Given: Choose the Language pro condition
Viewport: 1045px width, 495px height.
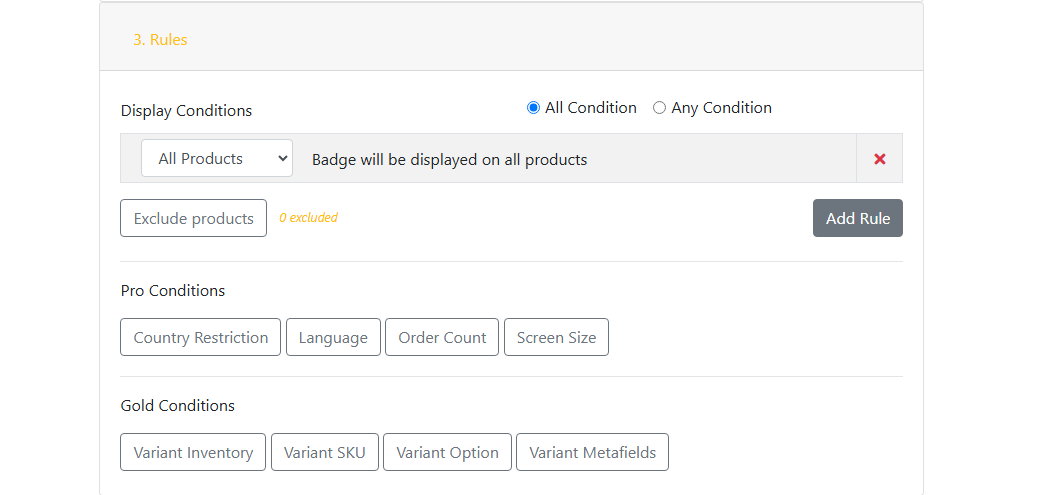Looking at the screenshot, I should (333, 337).
